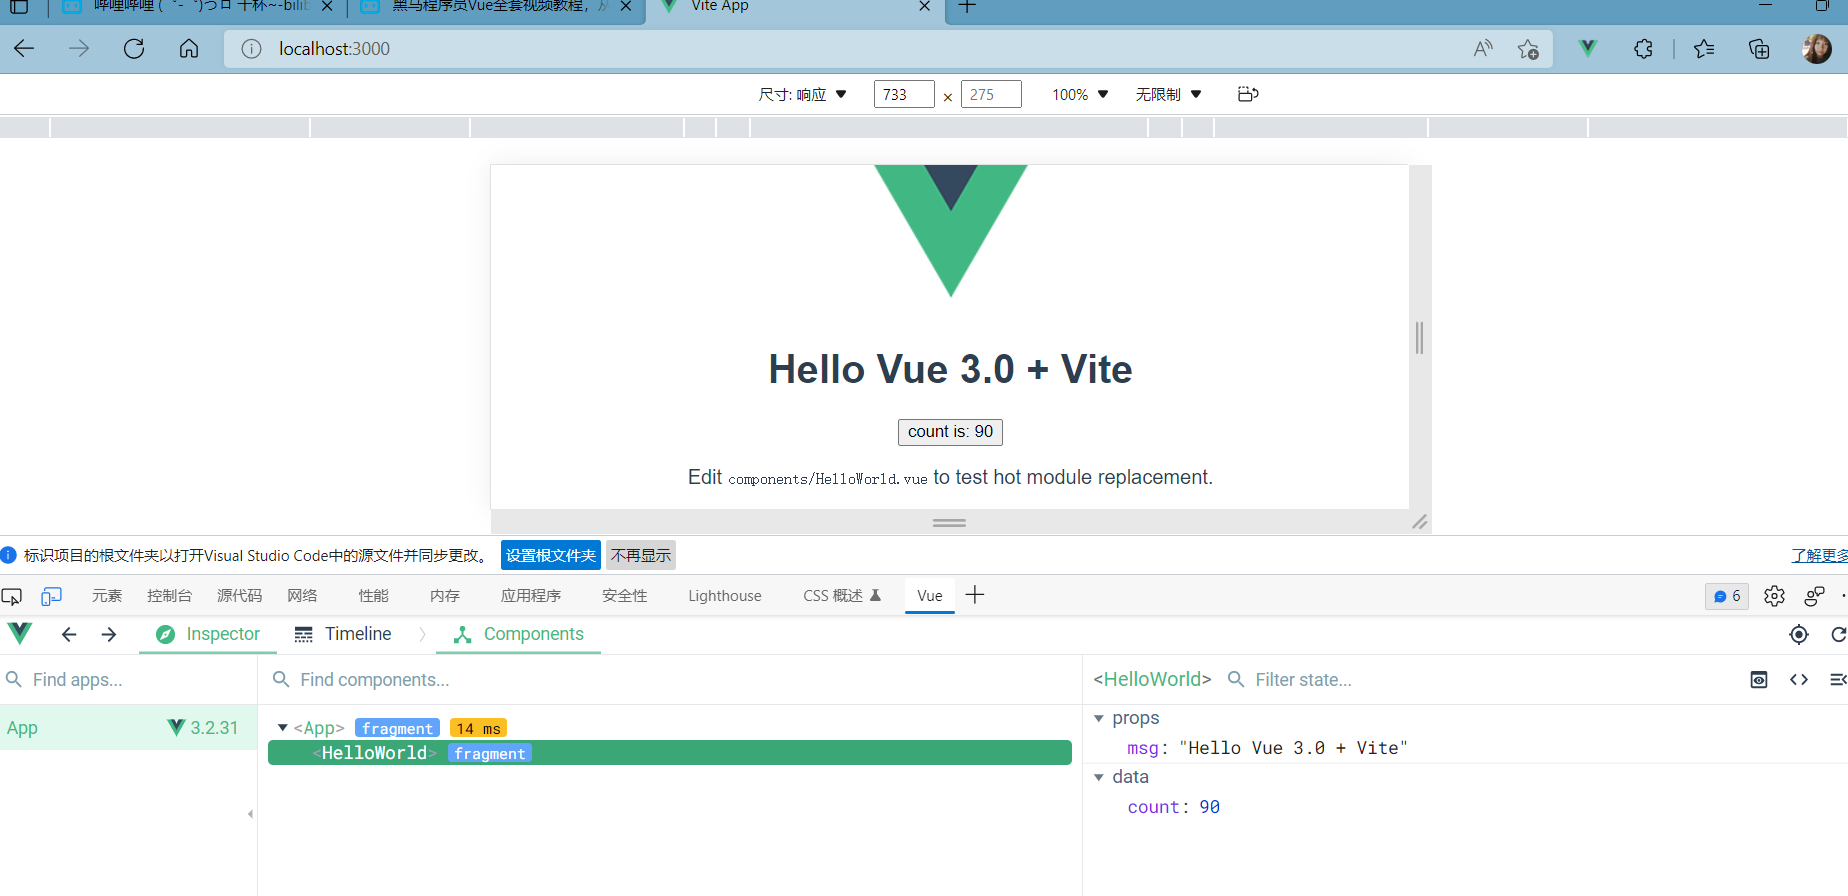Add this page to favorites
The height and width of the screenshot is (896, 1848).
[x=1528, y=48]
